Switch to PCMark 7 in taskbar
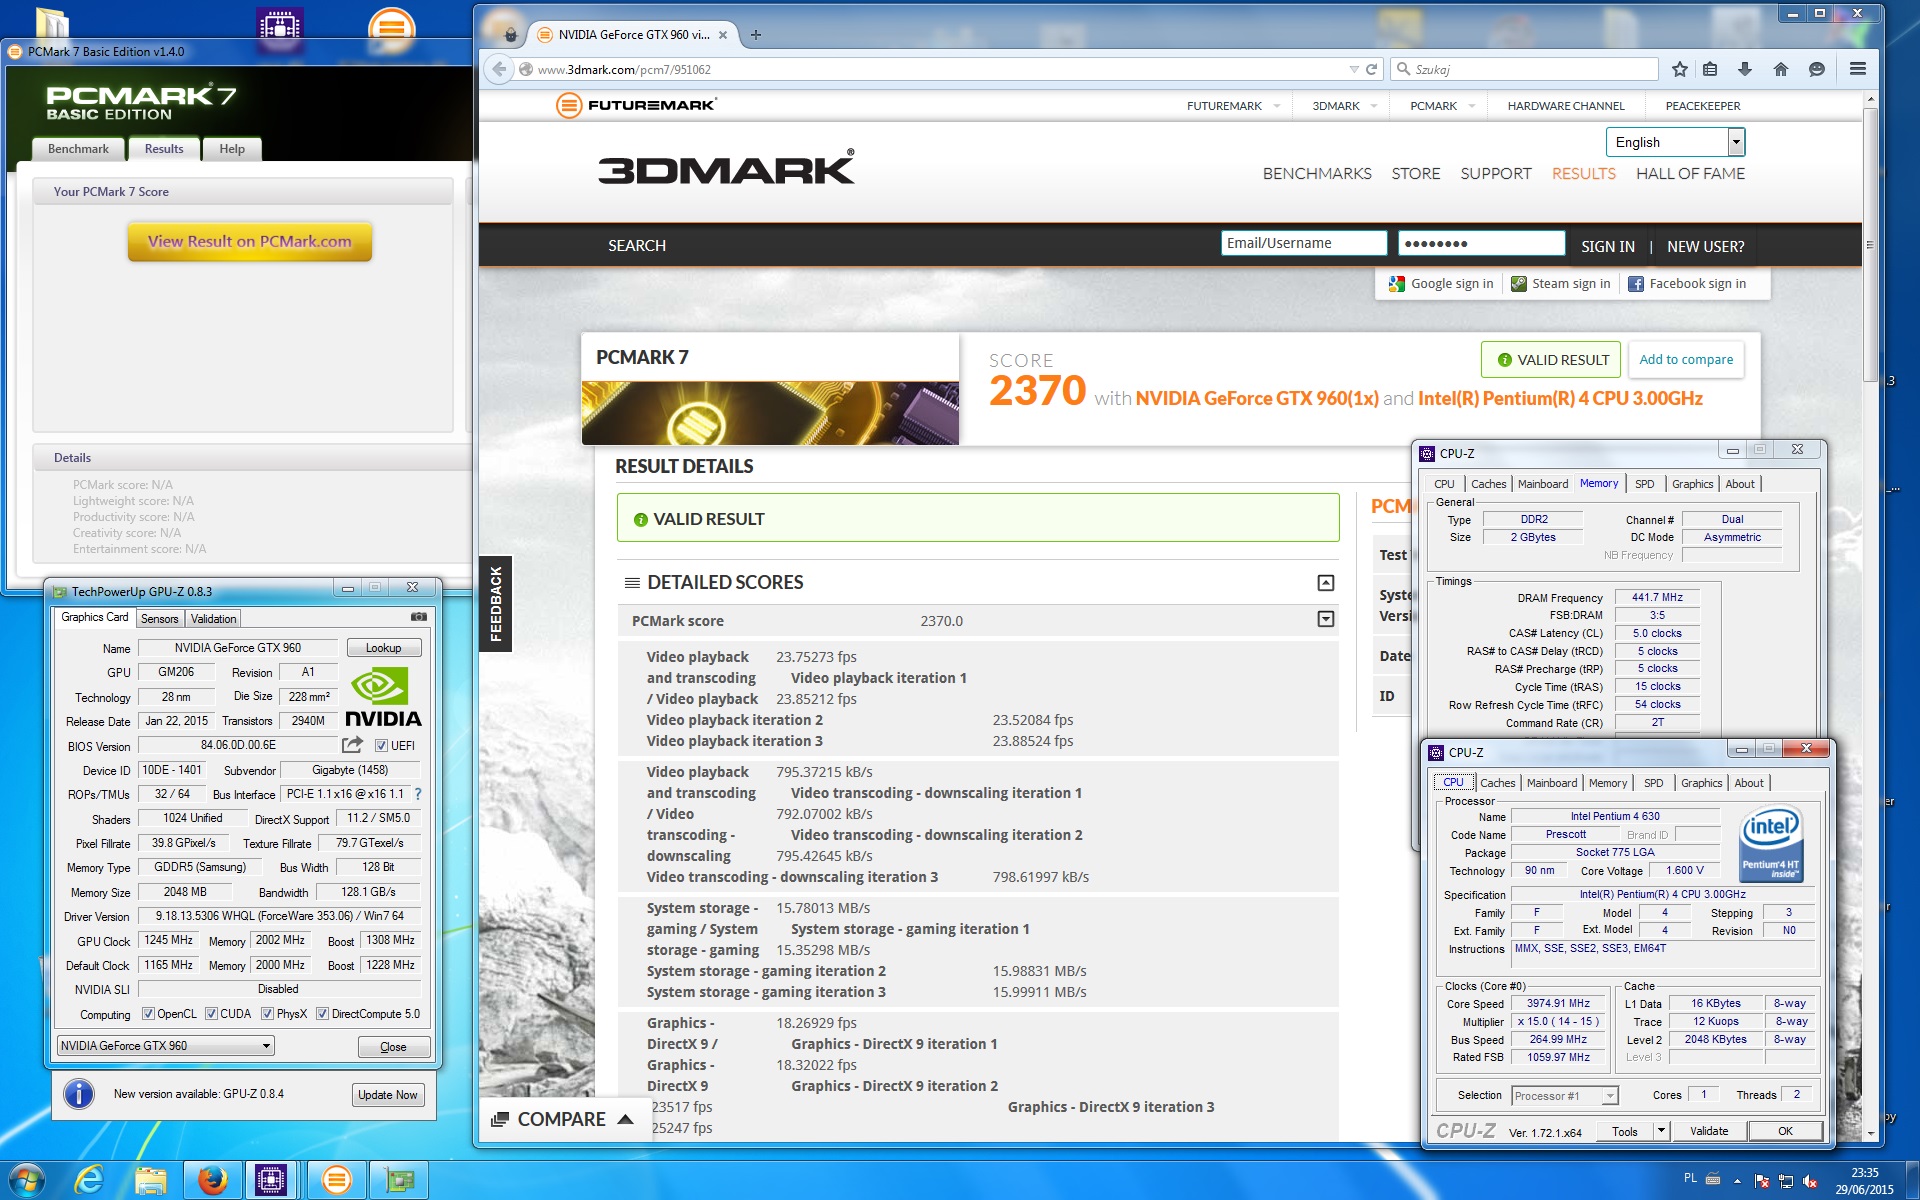 pos(337,1180)
